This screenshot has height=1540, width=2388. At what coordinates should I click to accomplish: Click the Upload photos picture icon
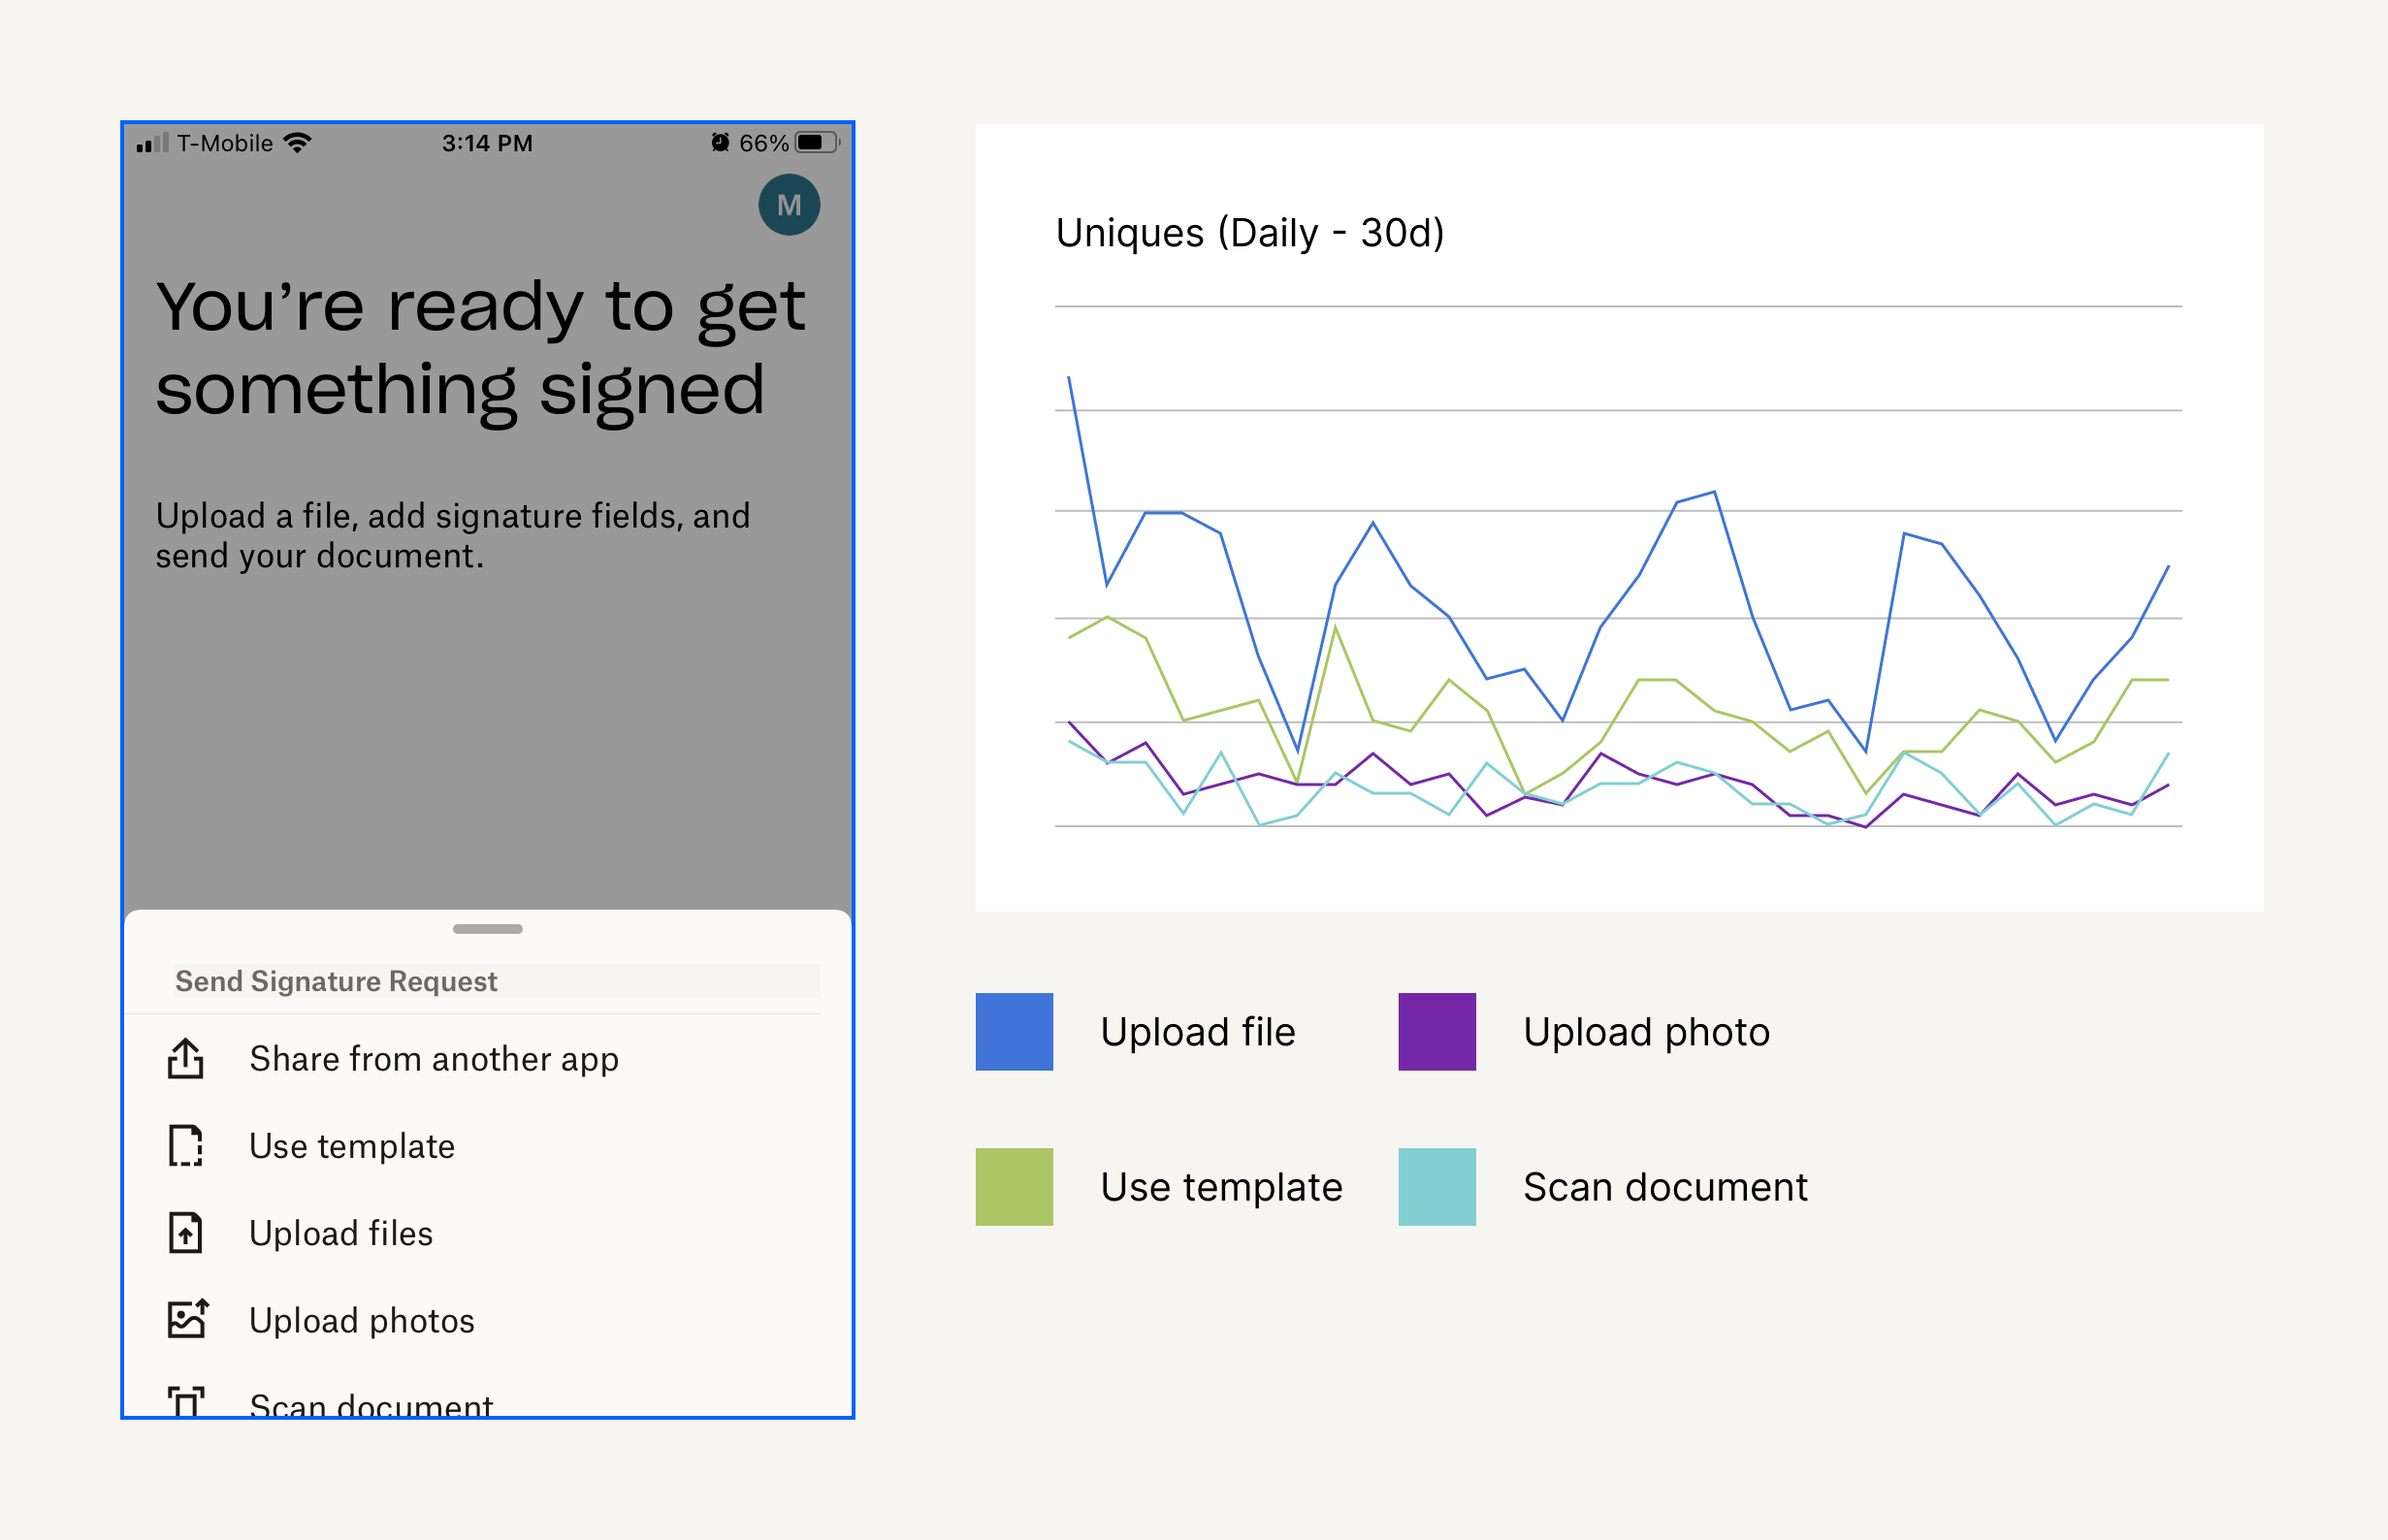click(187, 1320)
